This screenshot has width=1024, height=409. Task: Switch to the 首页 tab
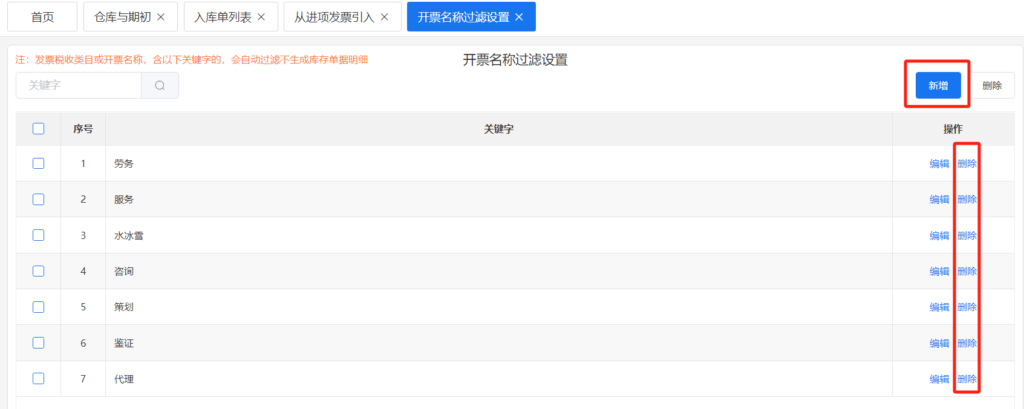(42, 17)
